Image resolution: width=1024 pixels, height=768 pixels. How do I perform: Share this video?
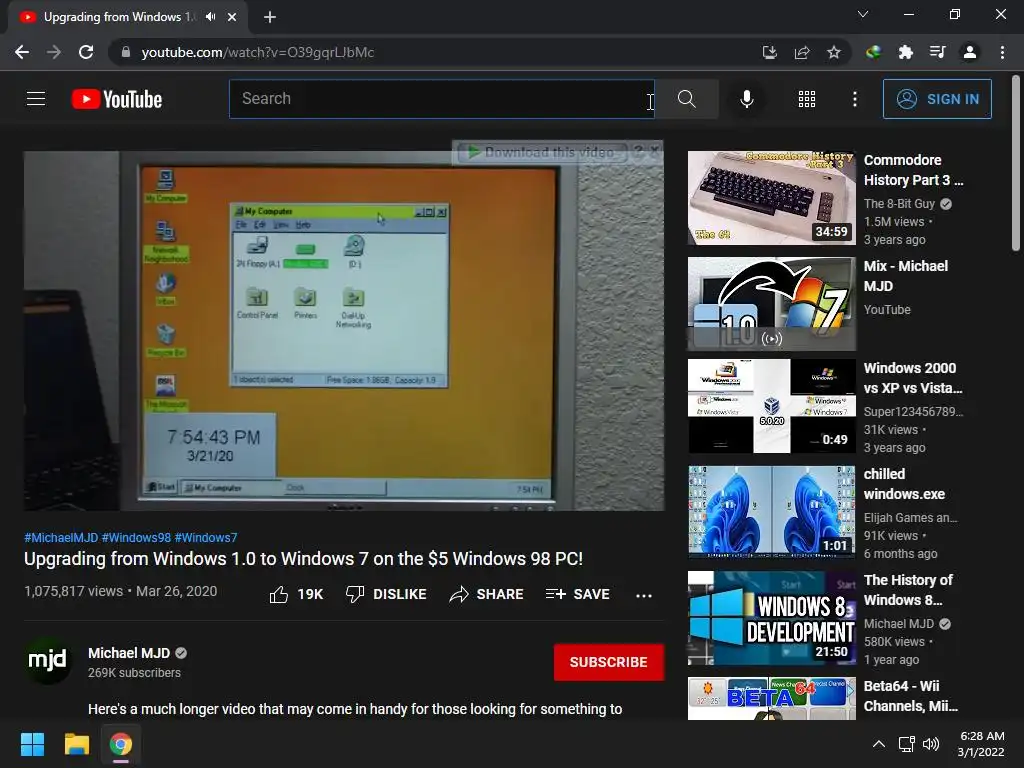[487, 594]
